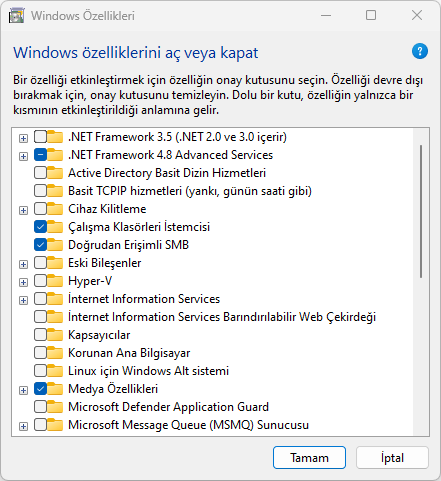Select the Microsoft Message Queue (MSMQ) Sunucusu label
The height and width of the screenshot is (481, 441).
[x=188, y=425]
